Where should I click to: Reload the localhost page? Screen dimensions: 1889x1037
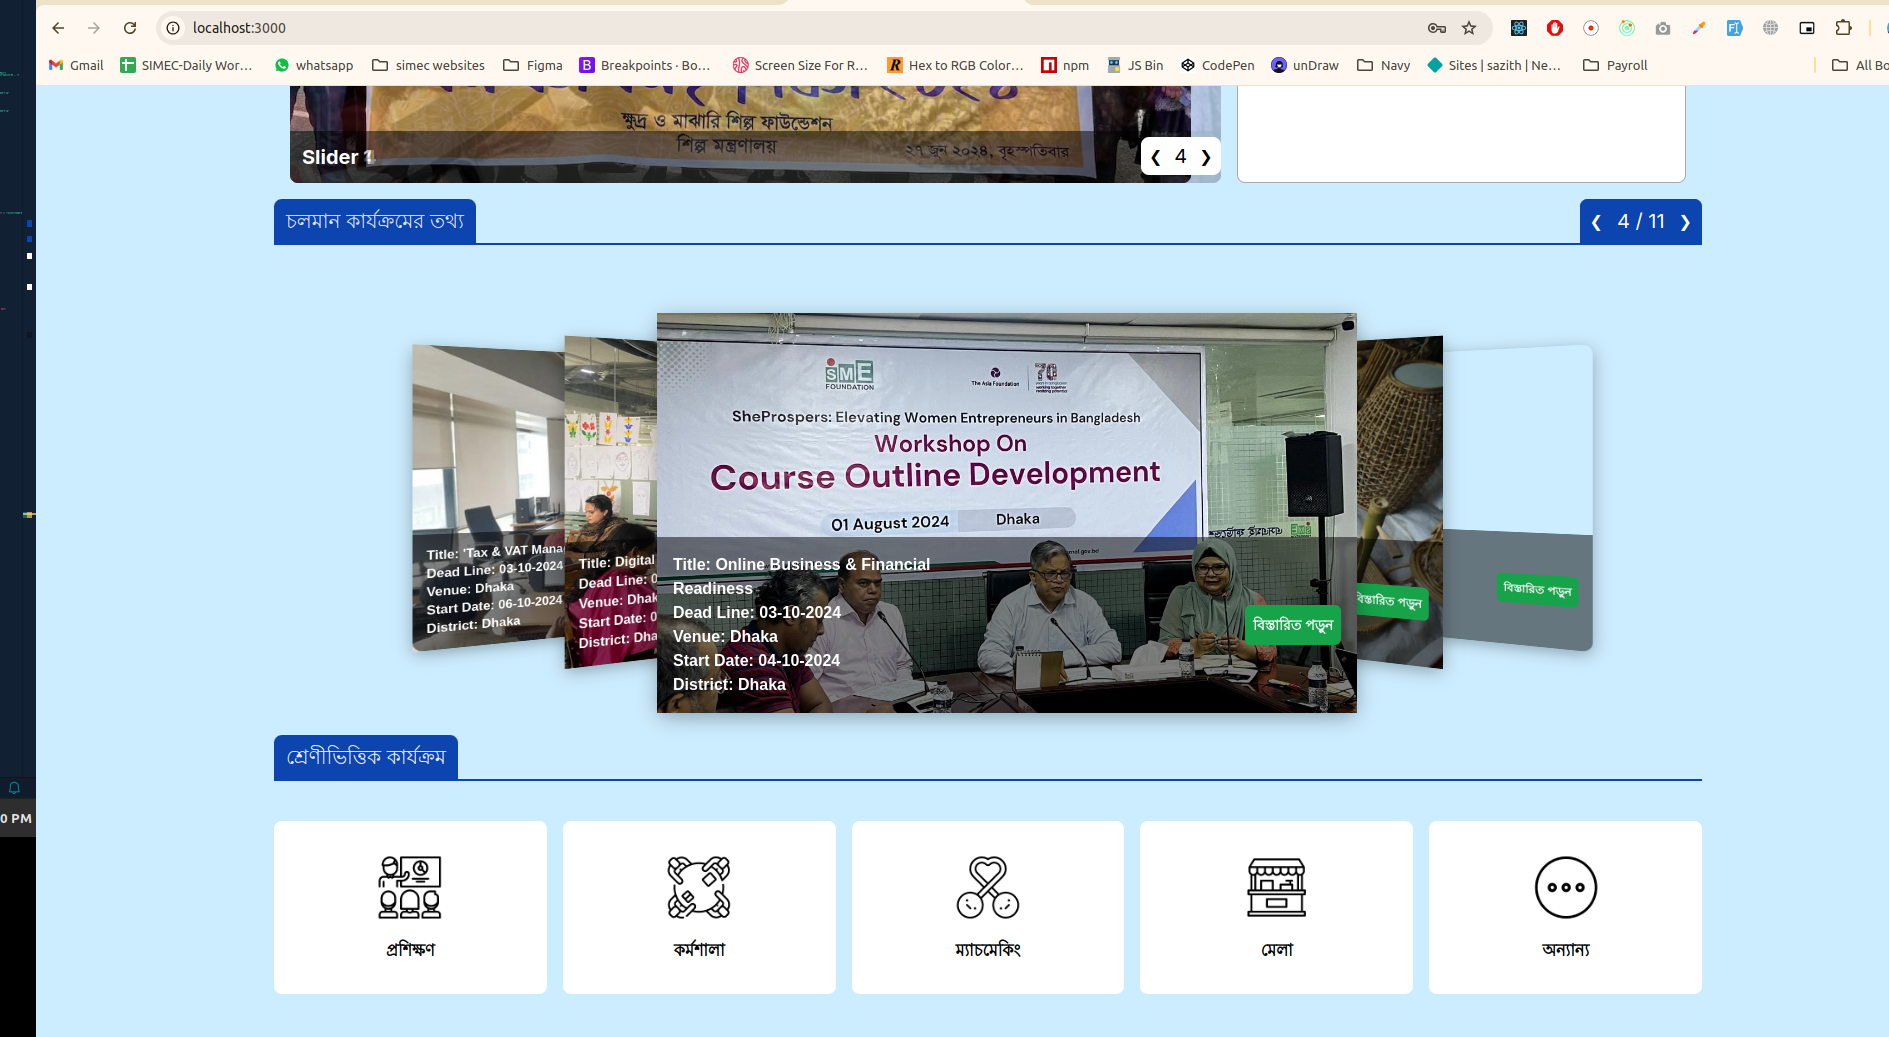pos(130,28)
